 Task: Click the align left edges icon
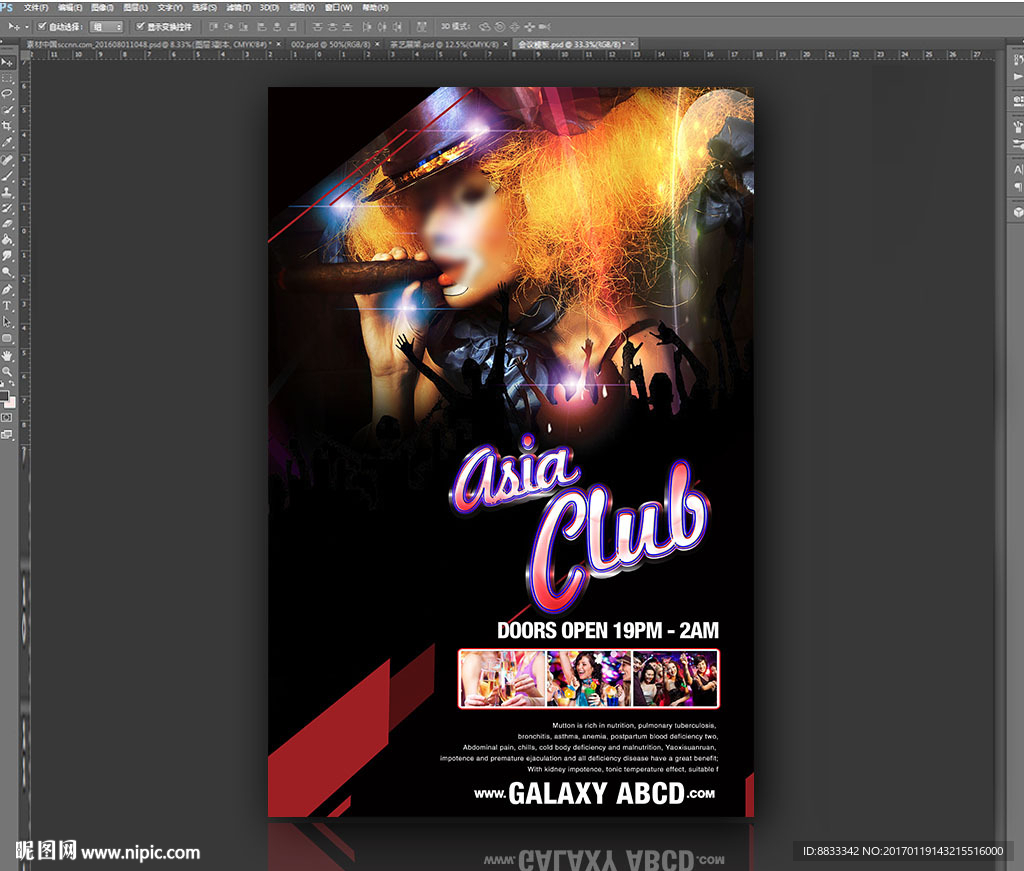(x=262, y=27)
